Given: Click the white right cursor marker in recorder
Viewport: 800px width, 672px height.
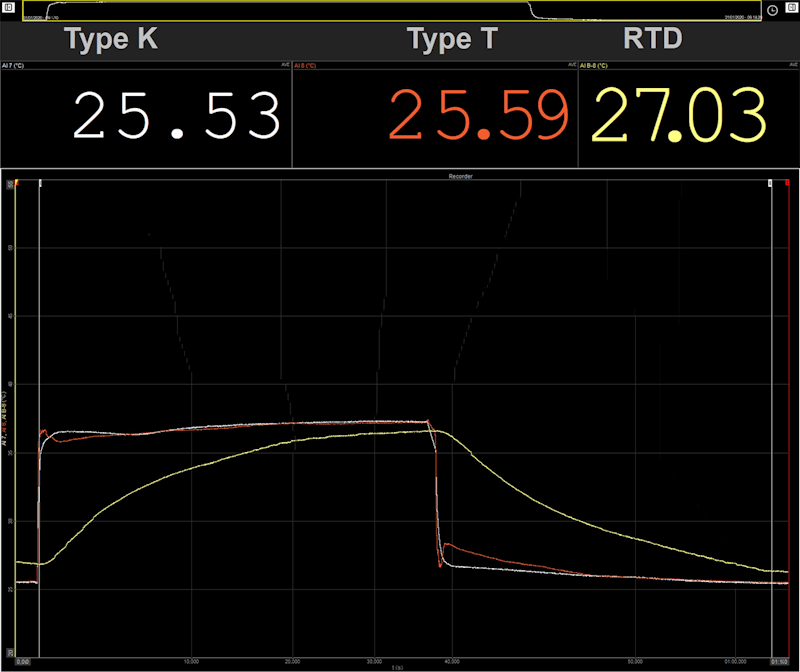Looking at the screenshot, I should (x=770, y=183).
